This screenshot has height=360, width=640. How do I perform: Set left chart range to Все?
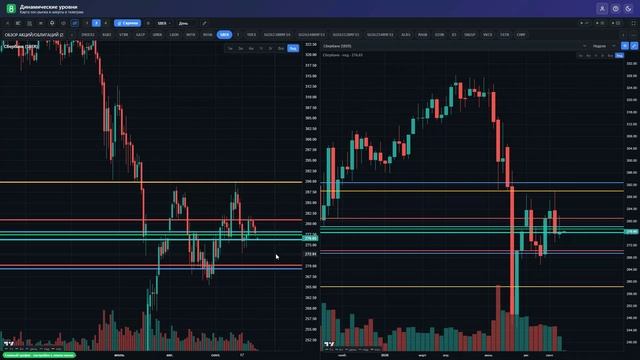click(x=281, y=49)
